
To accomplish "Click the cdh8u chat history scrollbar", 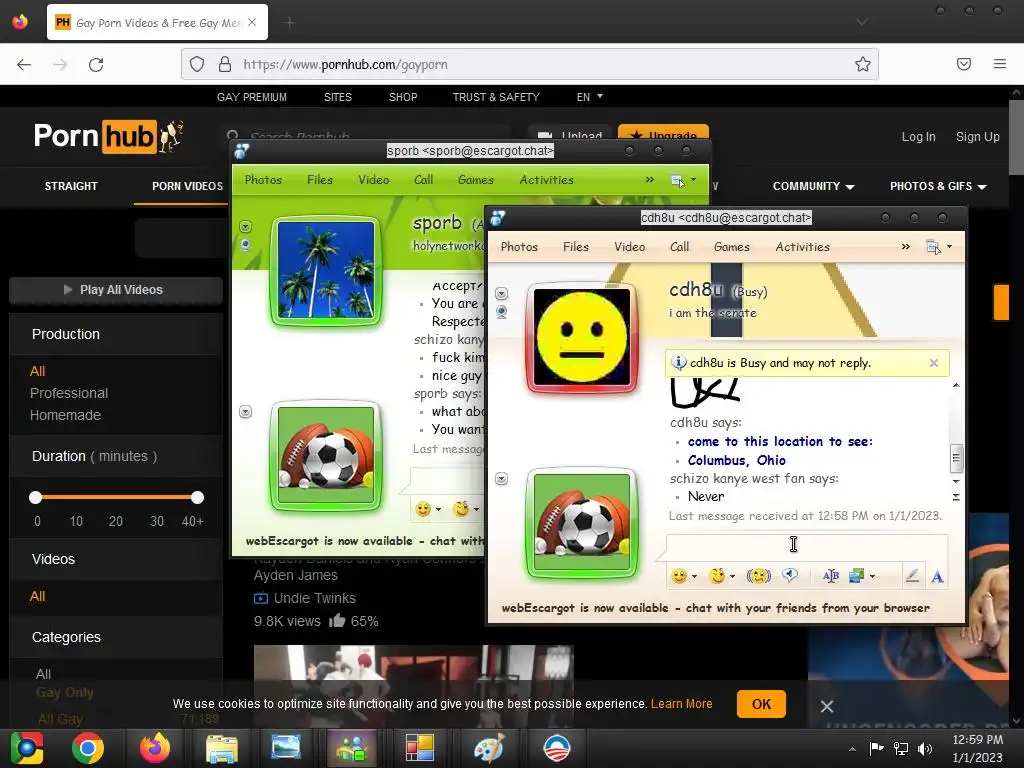I will click(956, 457).
